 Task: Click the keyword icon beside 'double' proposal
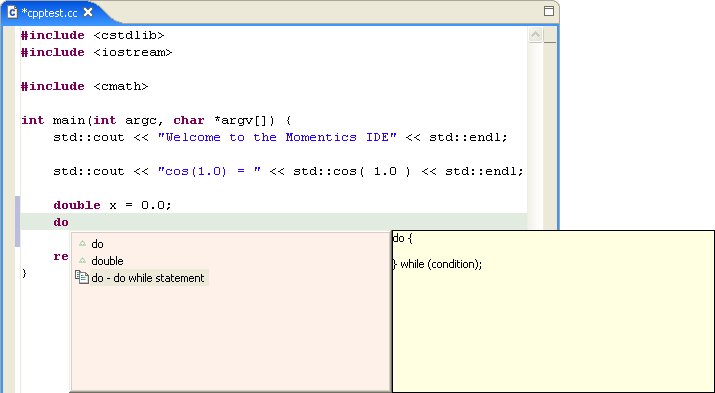[x=82, y=260]
